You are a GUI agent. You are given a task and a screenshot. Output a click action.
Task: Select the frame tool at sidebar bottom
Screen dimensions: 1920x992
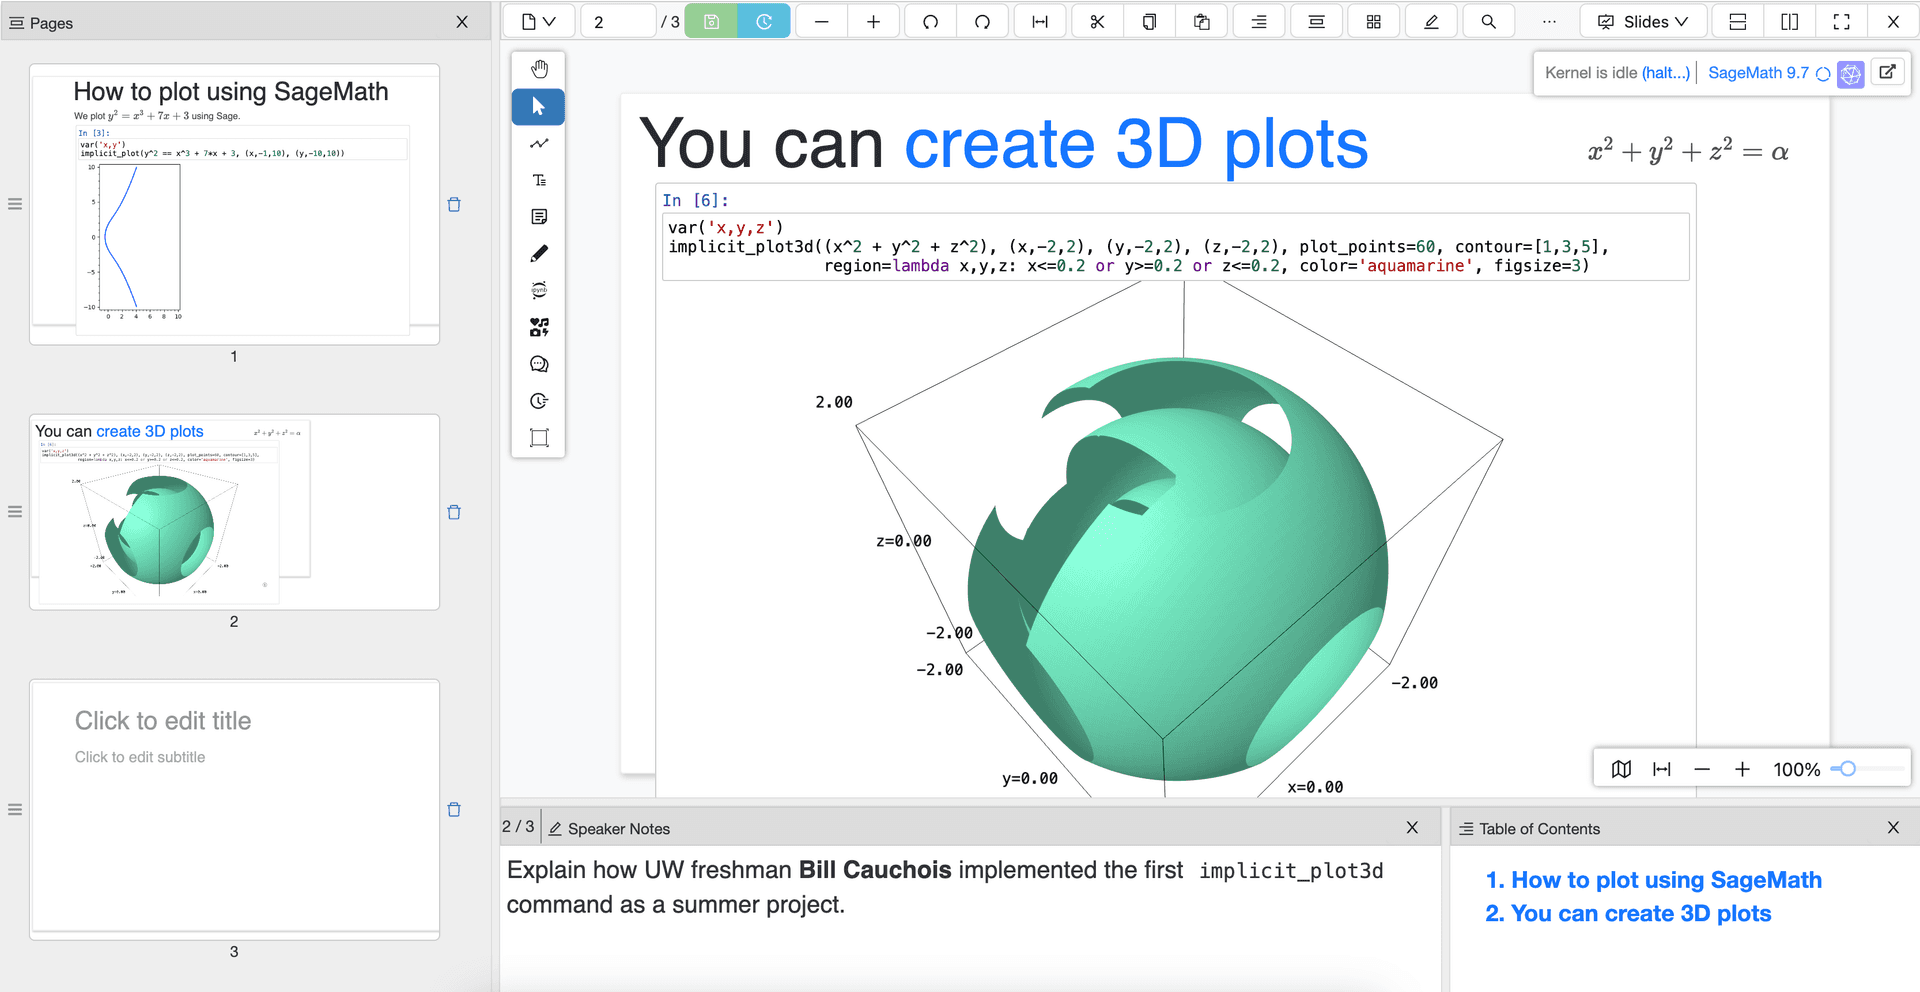(x=539, y=437)
